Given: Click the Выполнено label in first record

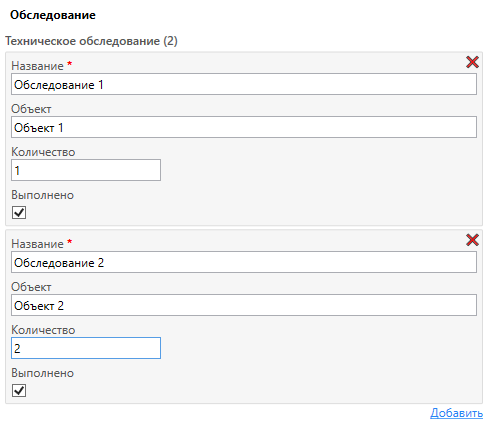Looking at the screenshot, I should coord(43,195).
